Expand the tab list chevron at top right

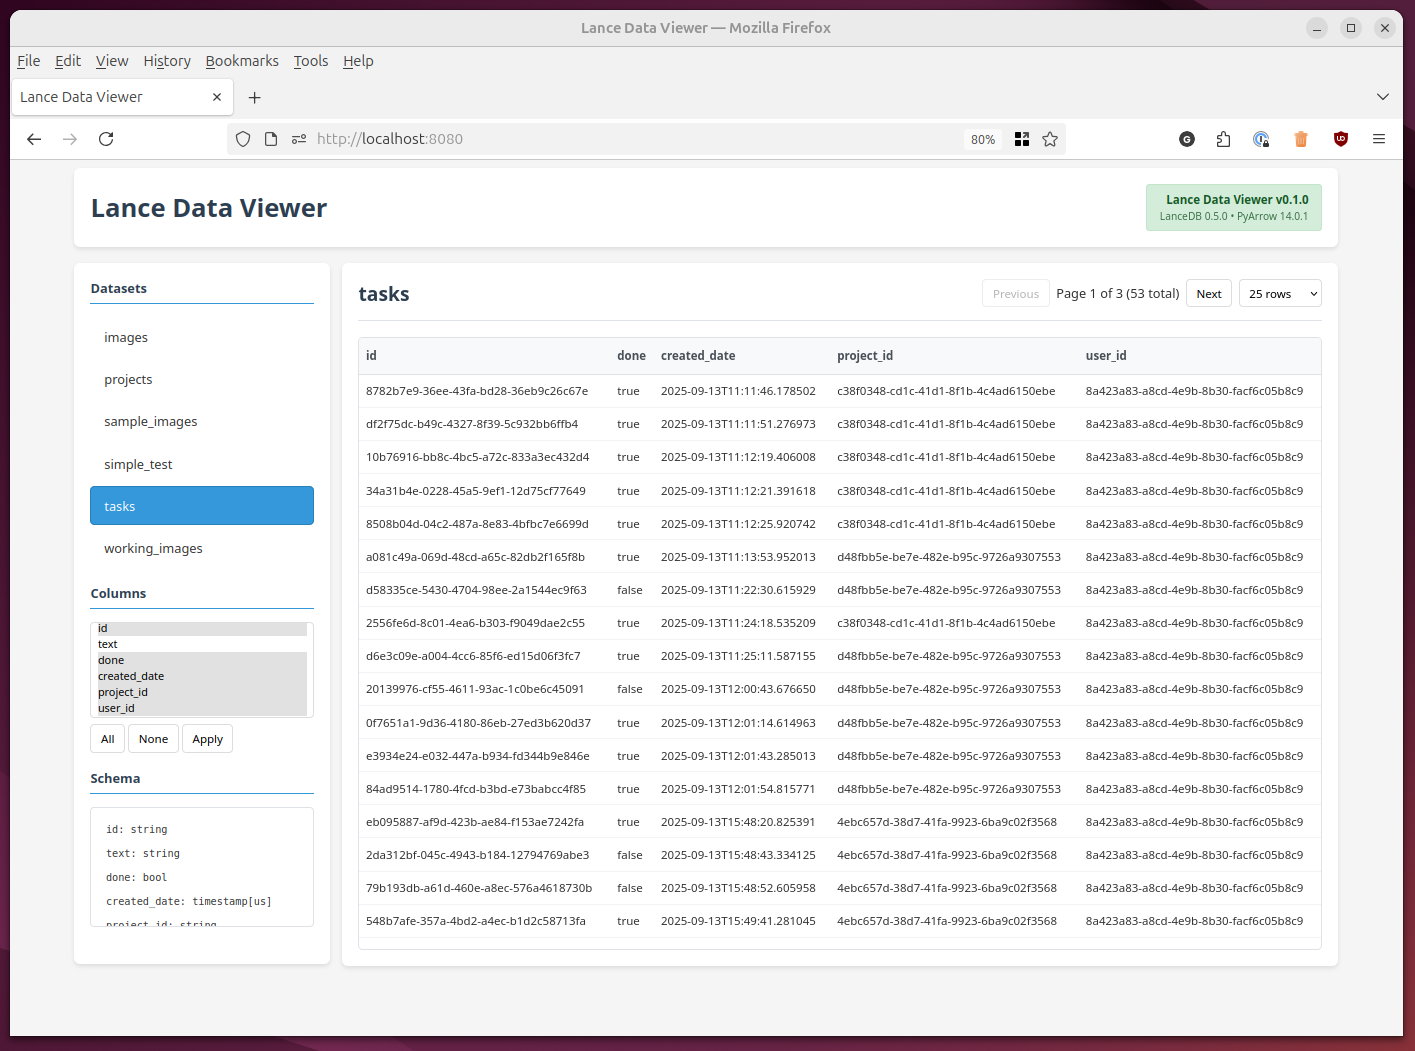click(x=1383, y=97)
